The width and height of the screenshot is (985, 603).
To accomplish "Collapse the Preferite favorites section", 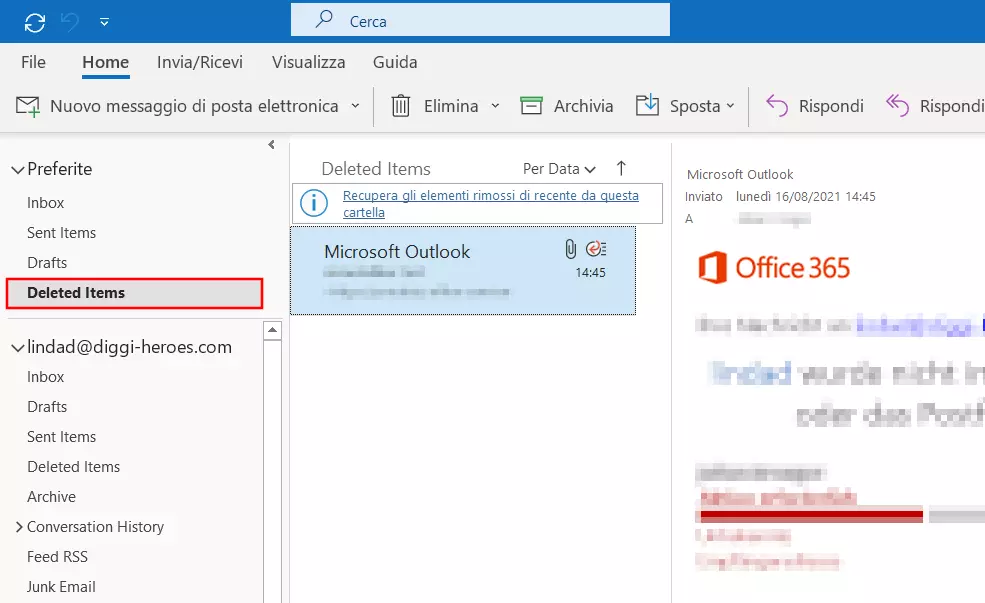I will [x=18, y=170].
